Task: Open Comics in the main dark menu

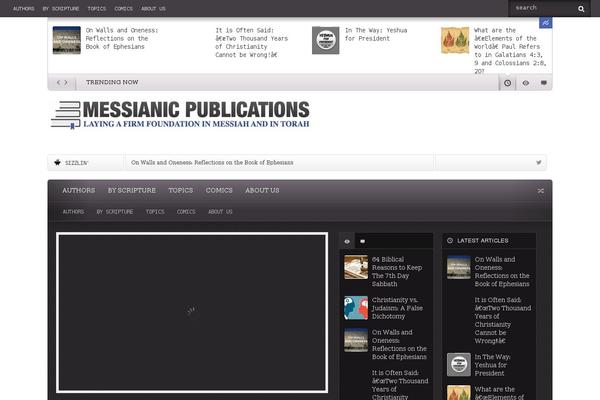Action: point(219,190)
